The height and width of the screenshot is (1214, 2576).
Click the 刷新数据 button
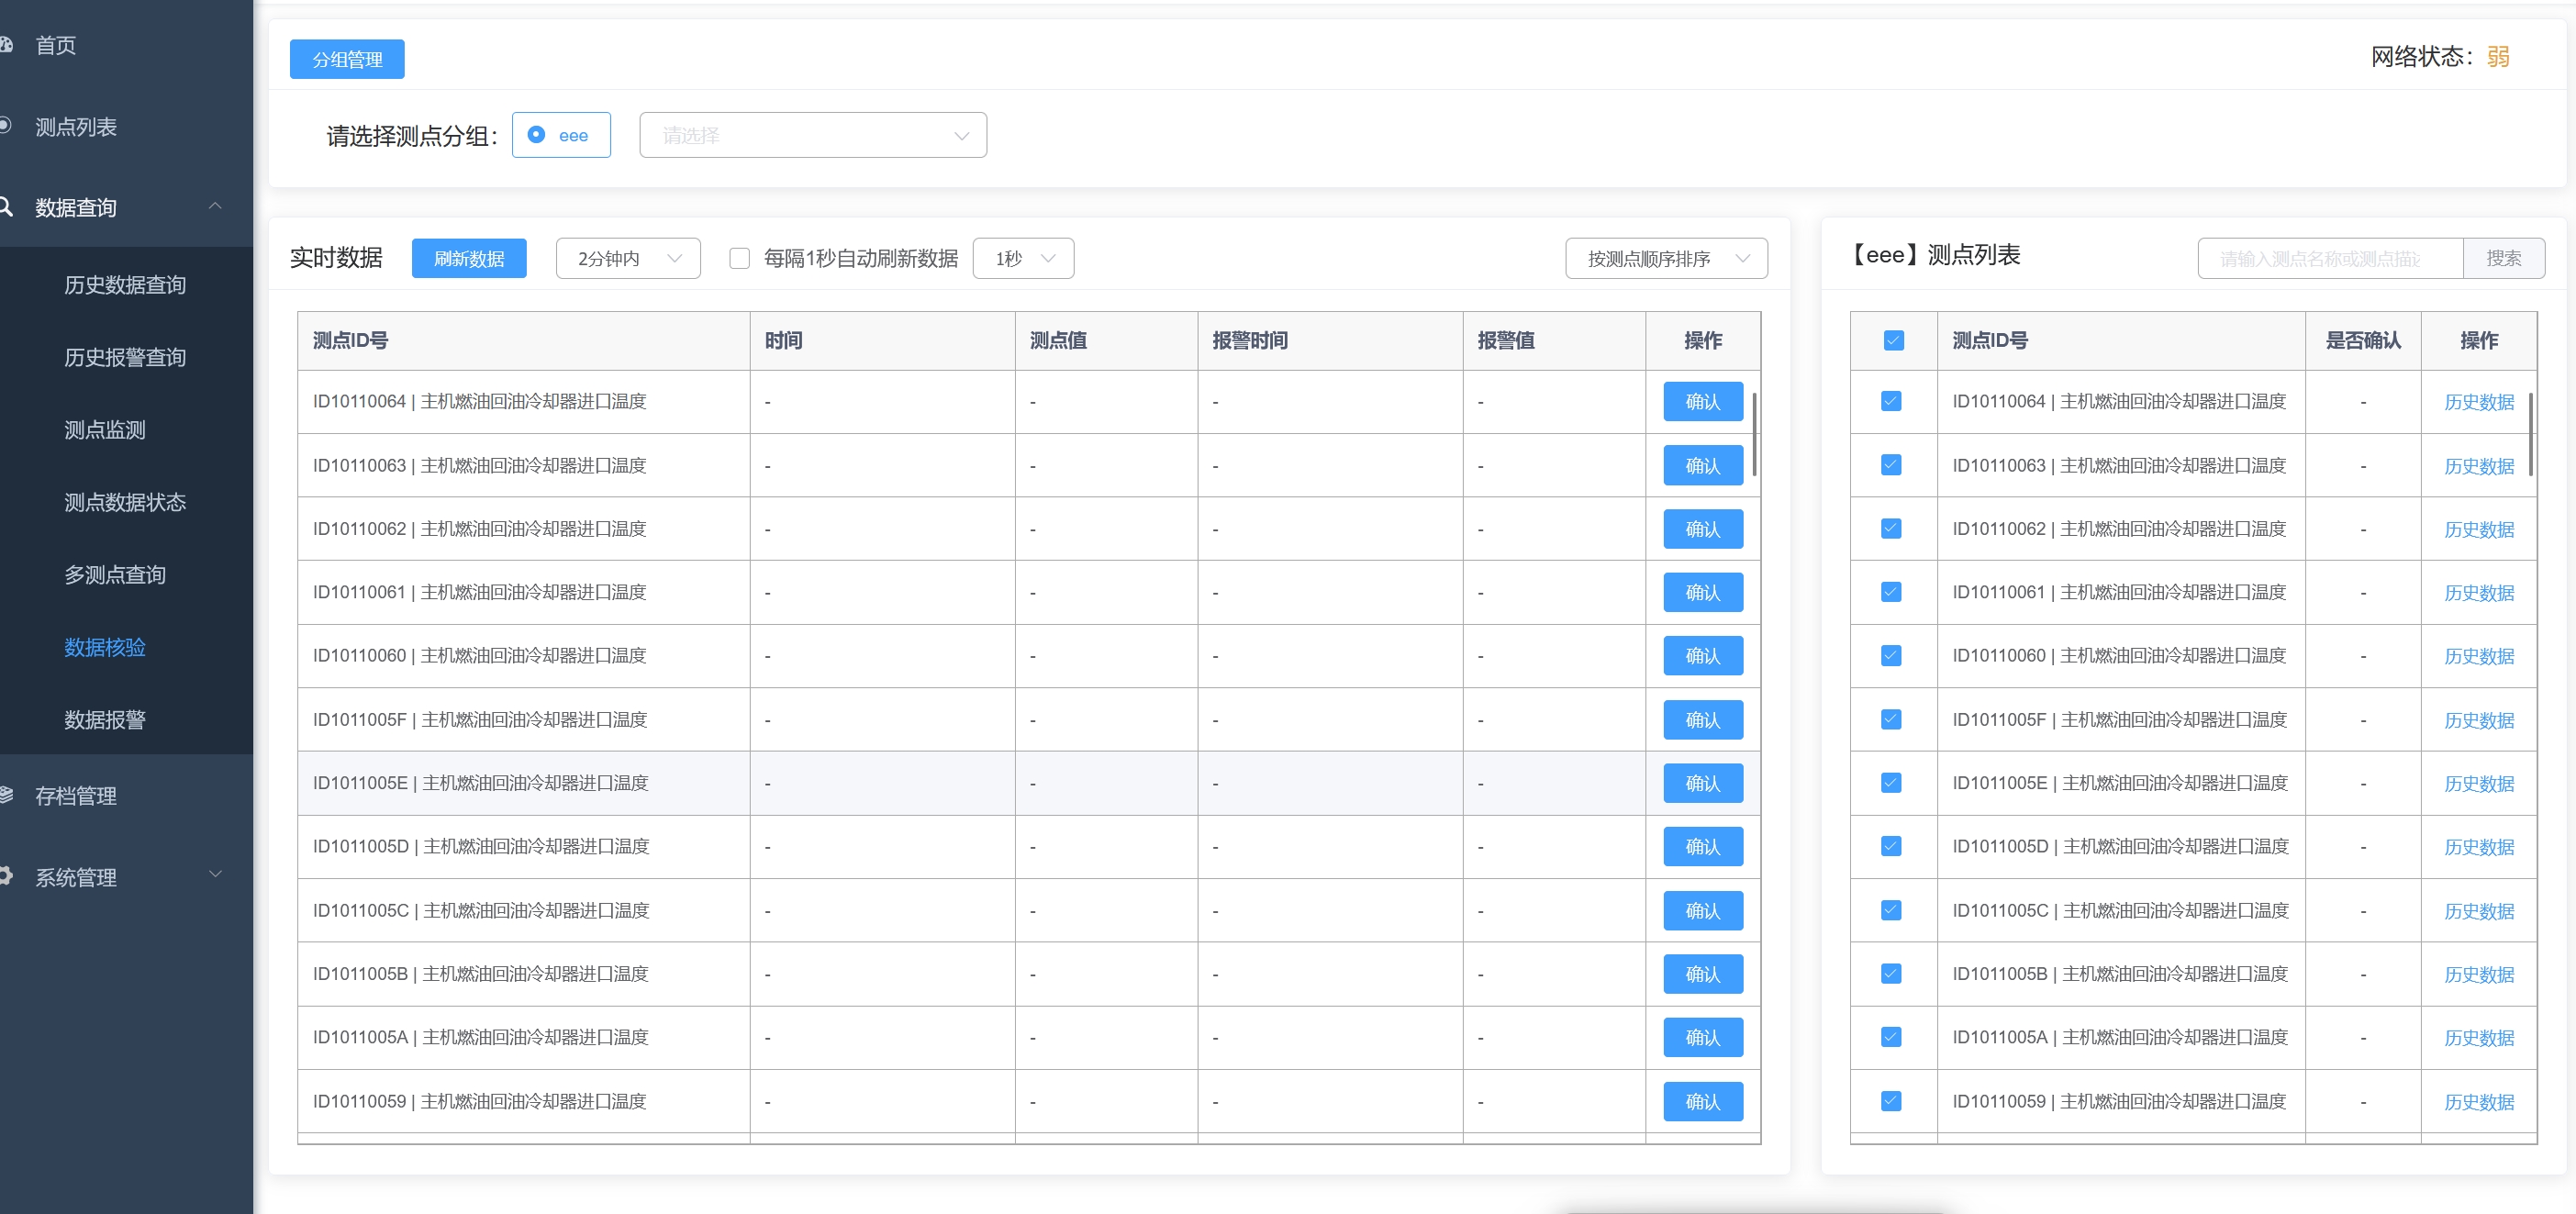(x=469, y=259)
